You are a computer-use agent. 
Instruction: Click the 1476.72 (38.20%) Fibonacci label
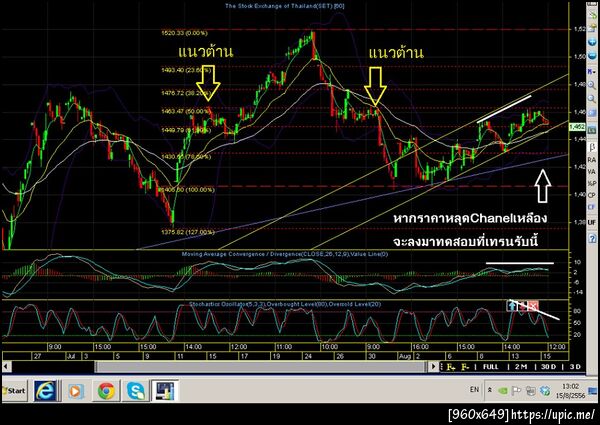tap(186, 93)
